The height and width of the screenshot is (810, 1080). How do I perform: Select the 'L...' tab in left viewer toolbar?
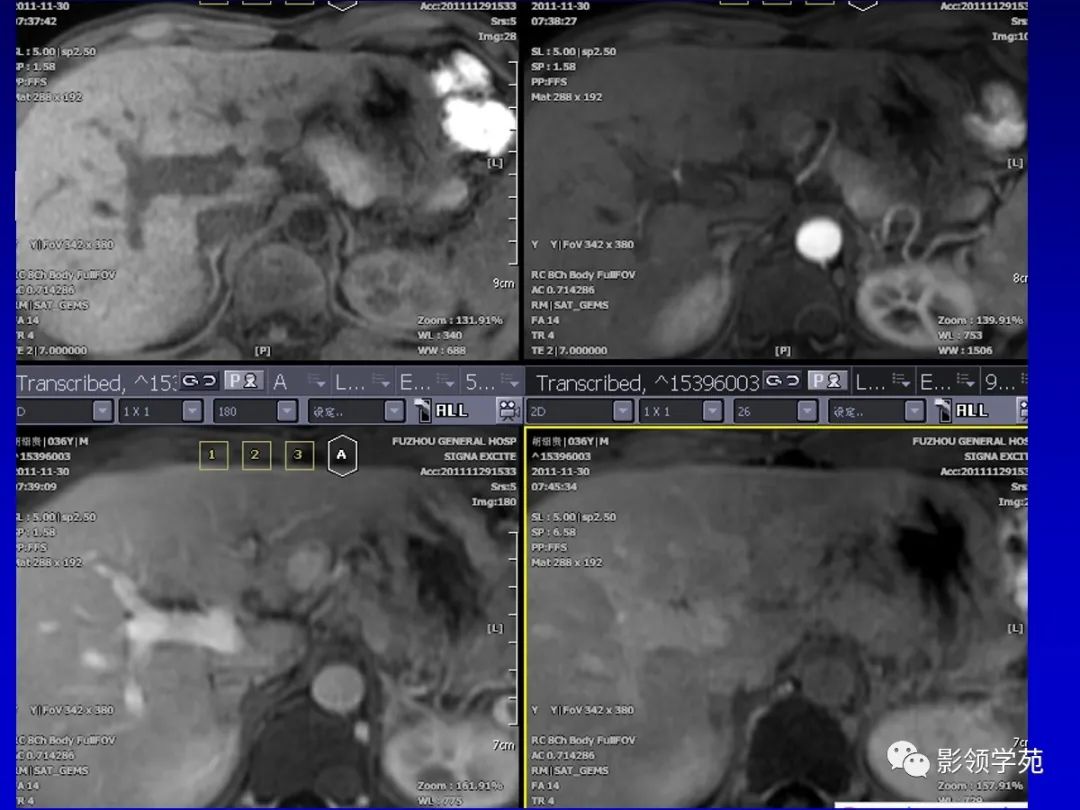350,382
